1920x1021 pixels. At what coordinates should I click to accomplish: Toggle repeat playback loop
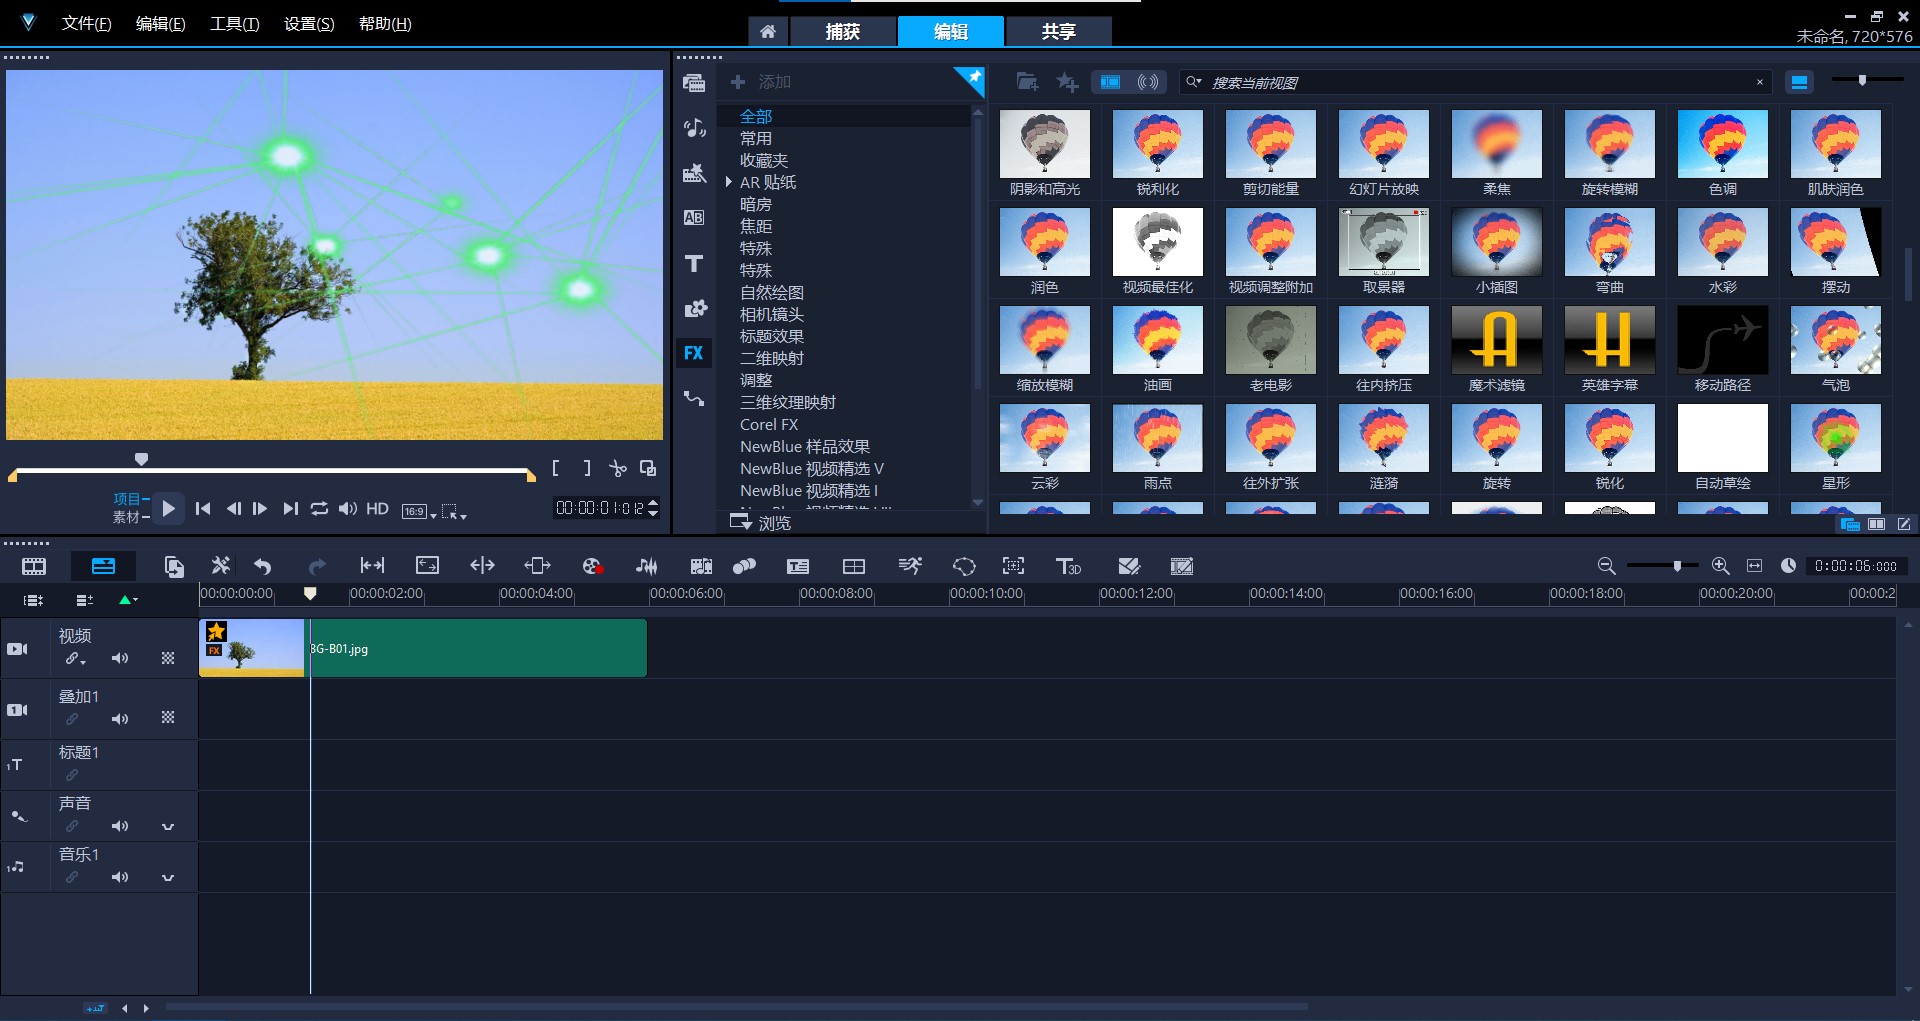[319, 509]
